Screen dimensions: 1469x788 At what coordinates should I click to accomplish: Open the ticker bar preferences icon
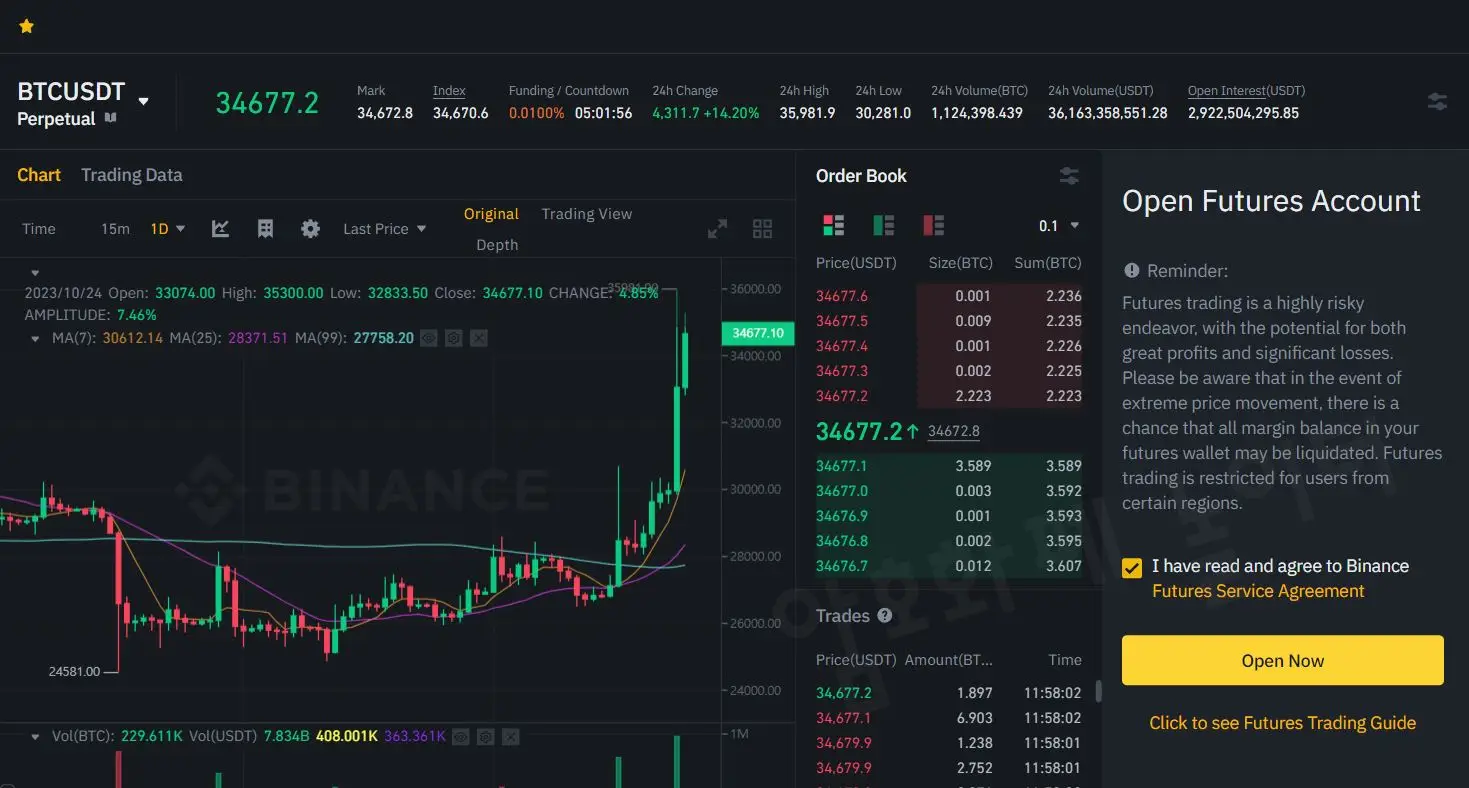pyautogui.click(x=1437, y=101)
